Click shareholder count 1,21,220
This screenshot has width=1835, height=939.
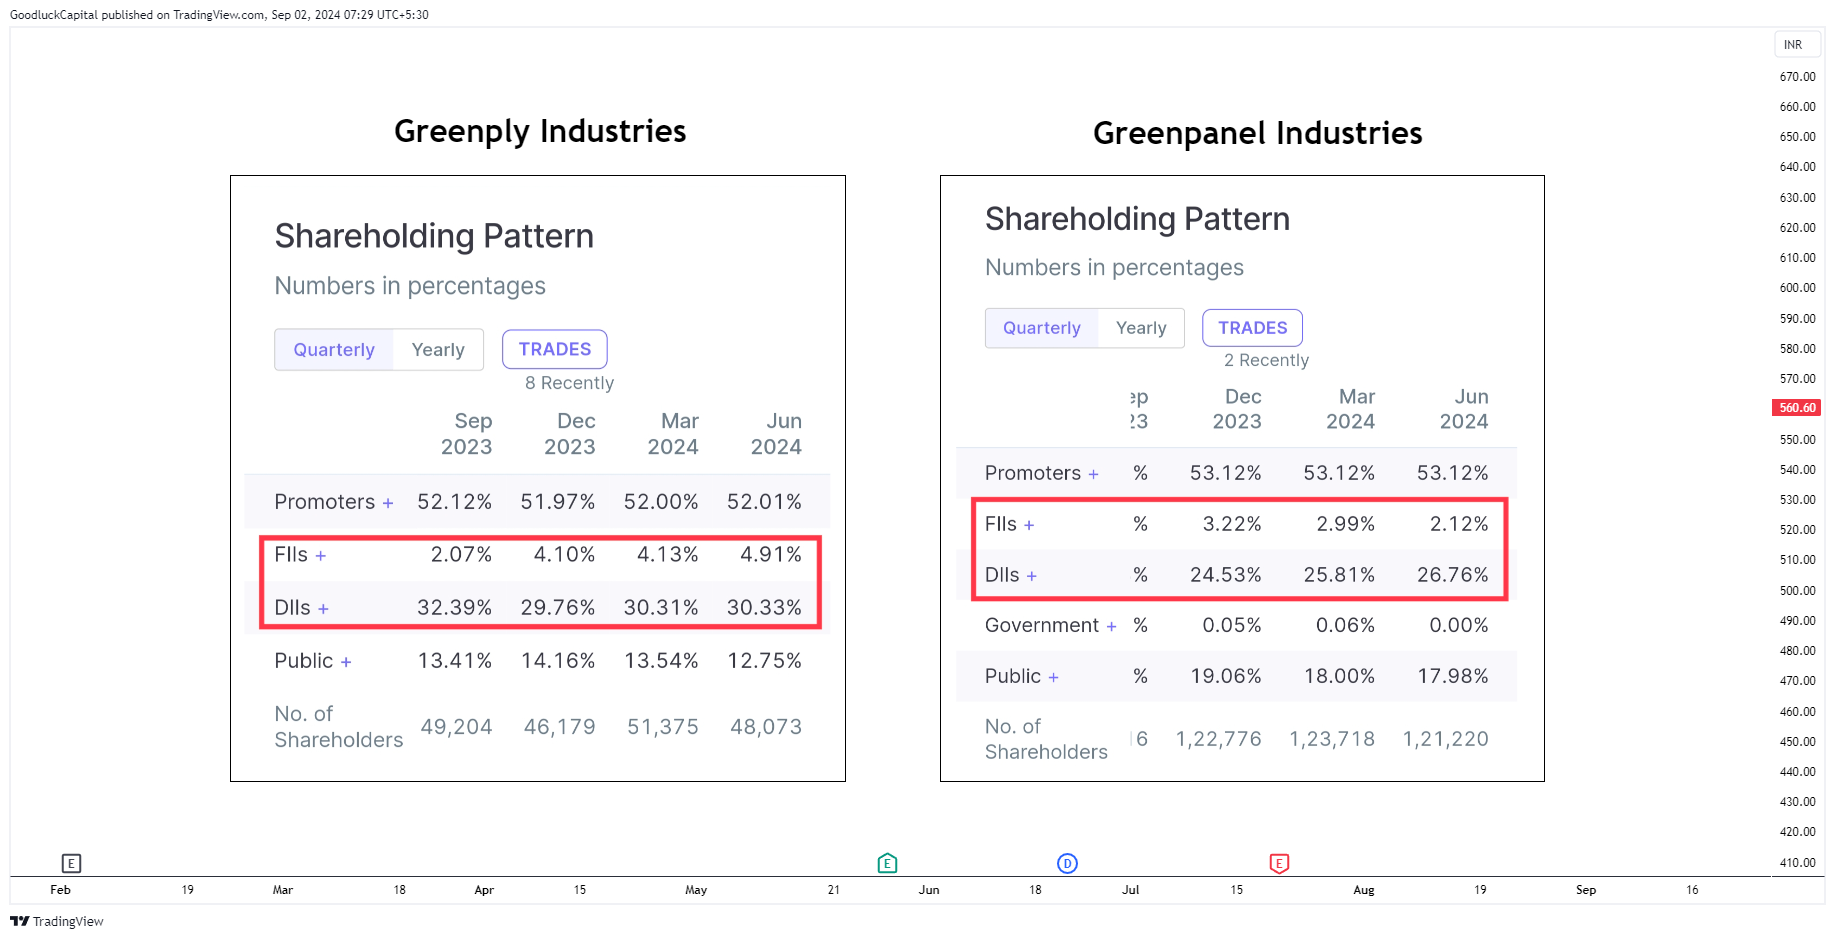(x=1446, y=739)
